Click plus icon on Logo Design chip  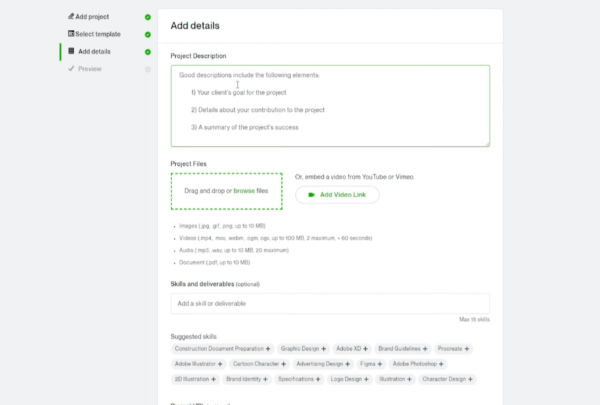[366, 379]
